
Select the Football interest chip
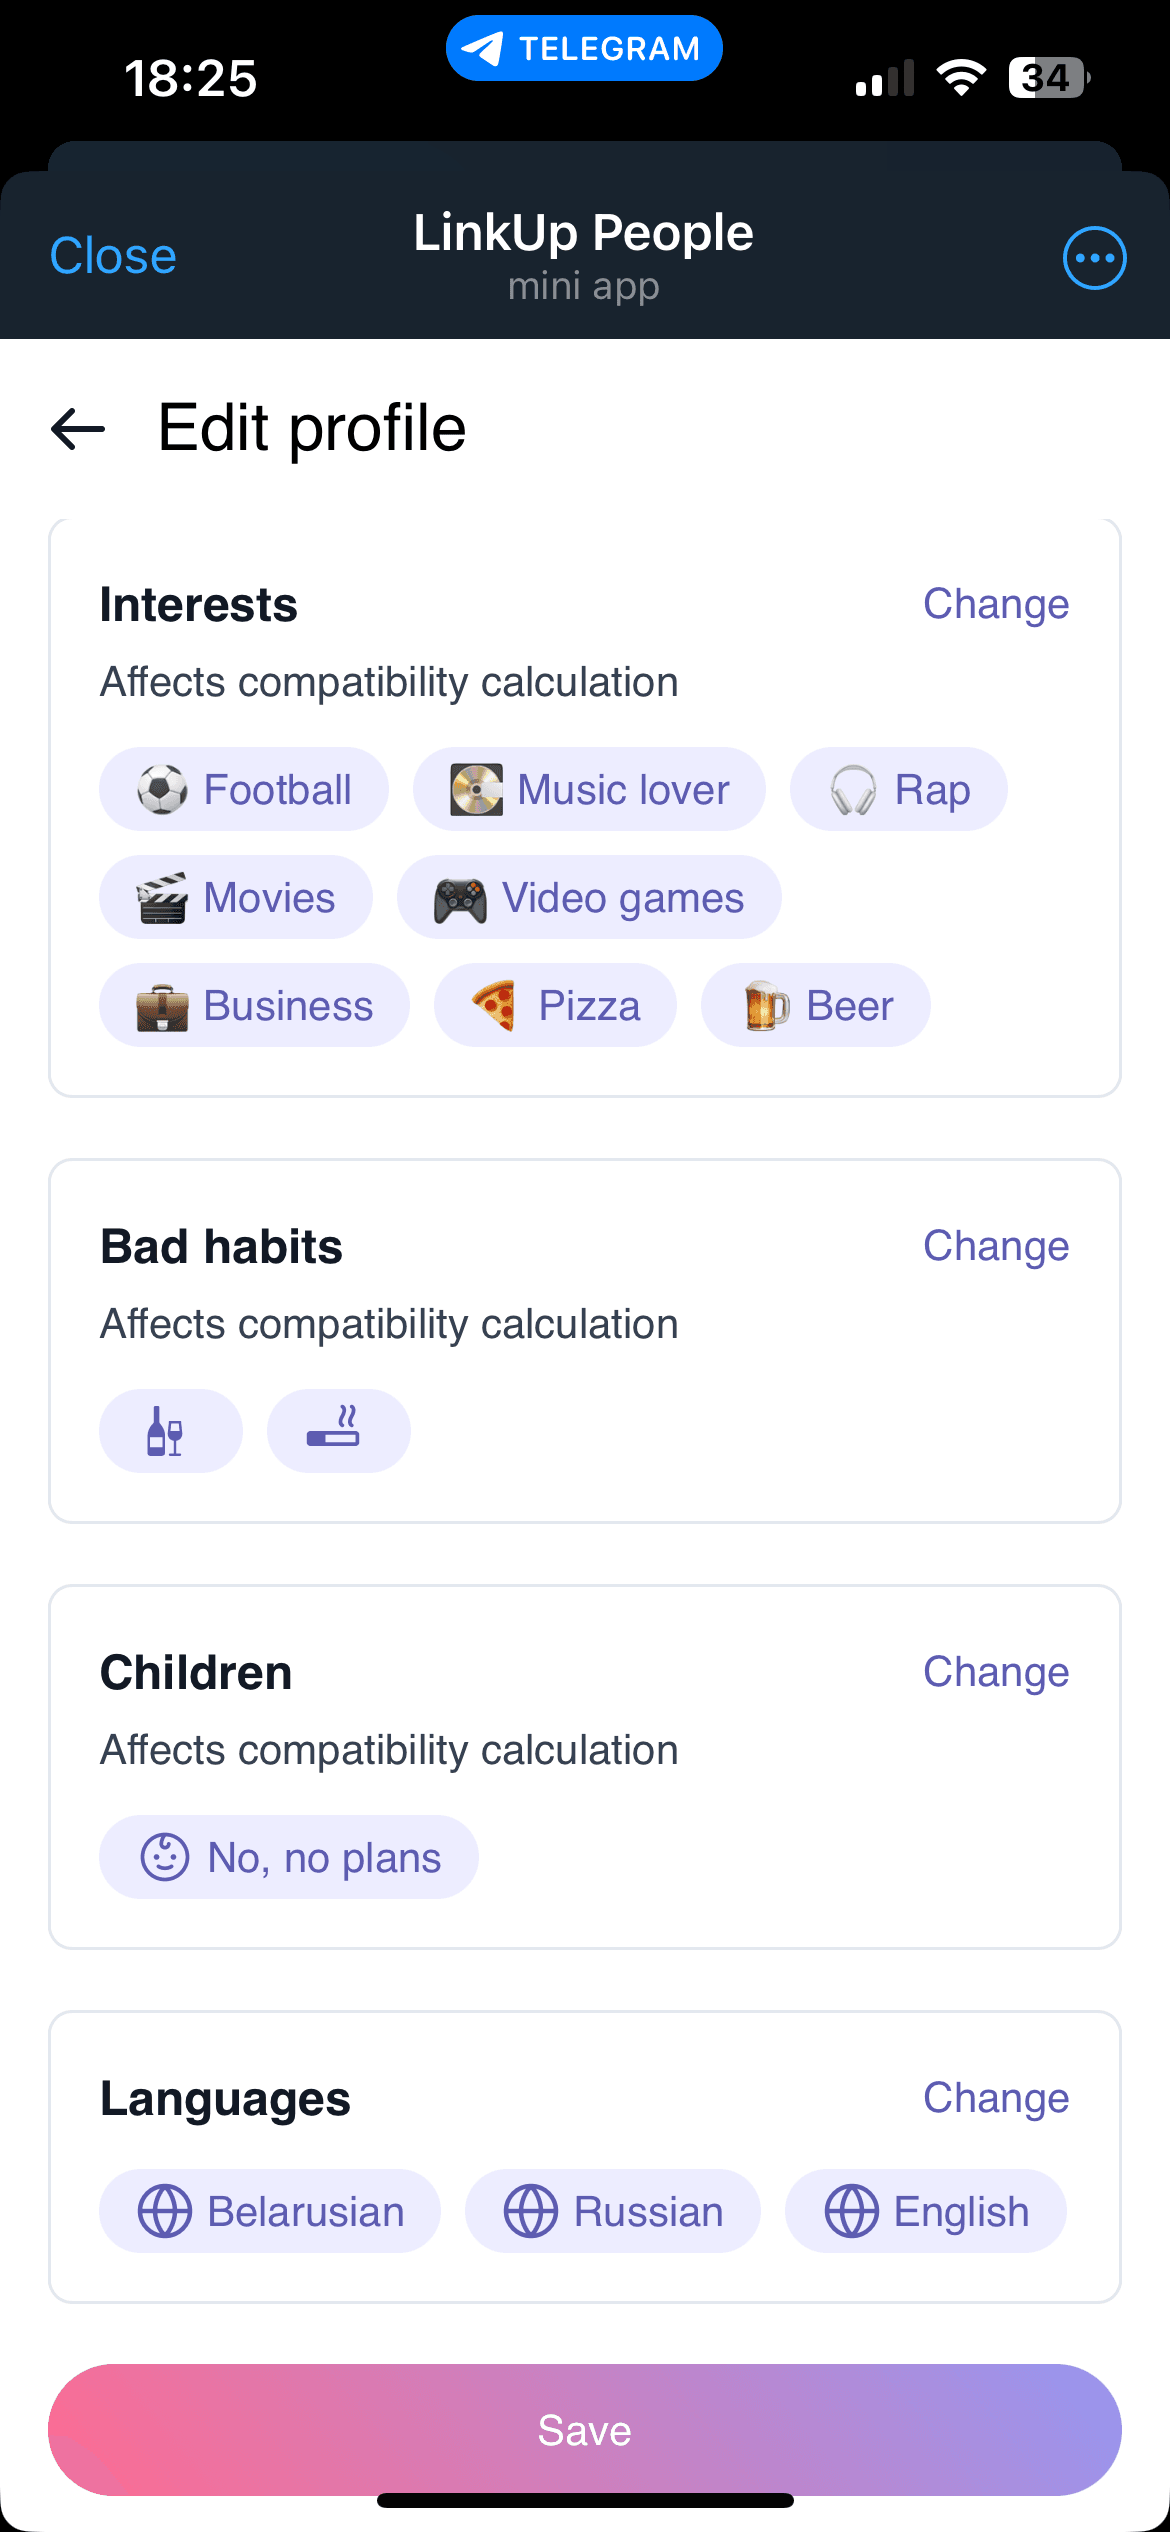tap(244, 790)
